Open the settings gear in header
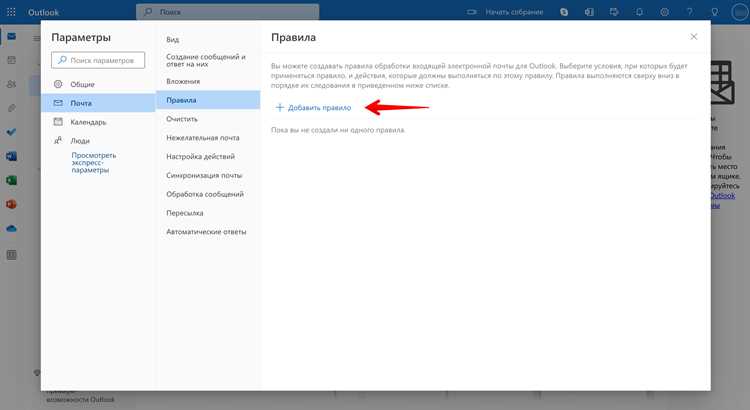This screenshot has width=750, height=410. 664,12
